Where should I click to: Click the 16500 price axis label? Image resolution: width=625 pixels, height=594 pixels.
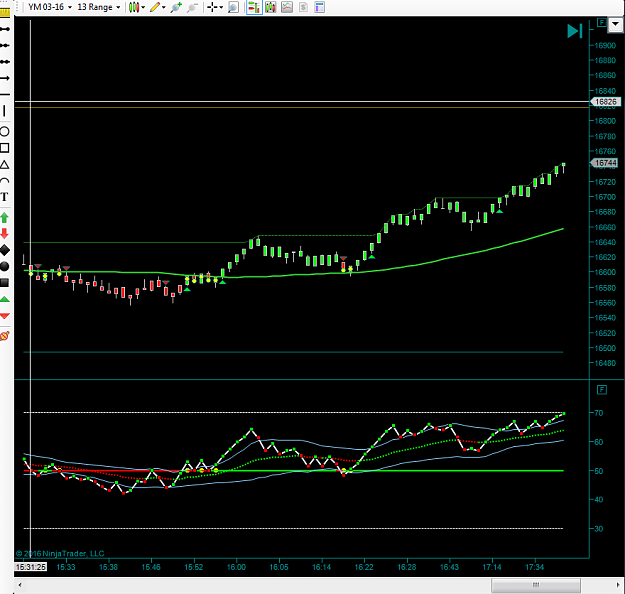click(605, 348)
